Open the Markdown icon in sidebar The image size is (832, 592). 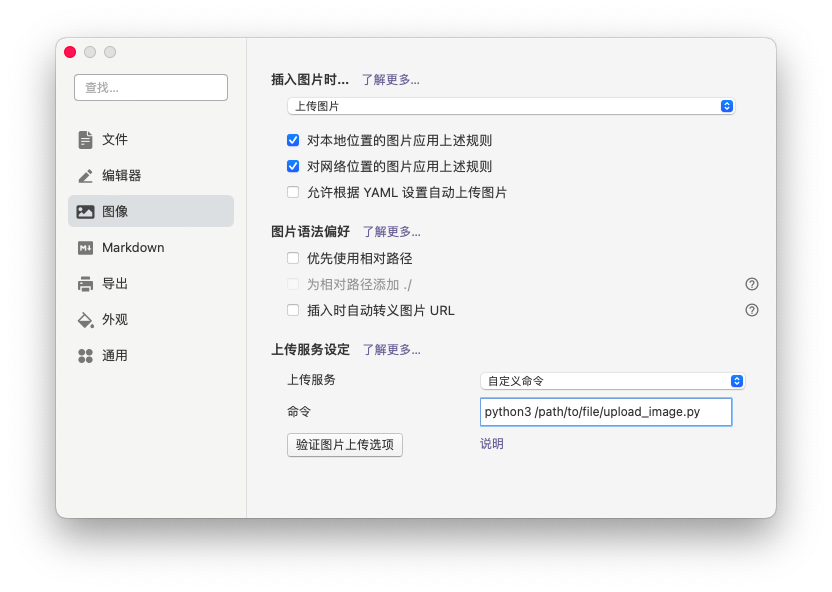pyautogui.click(x=85, y=248)
